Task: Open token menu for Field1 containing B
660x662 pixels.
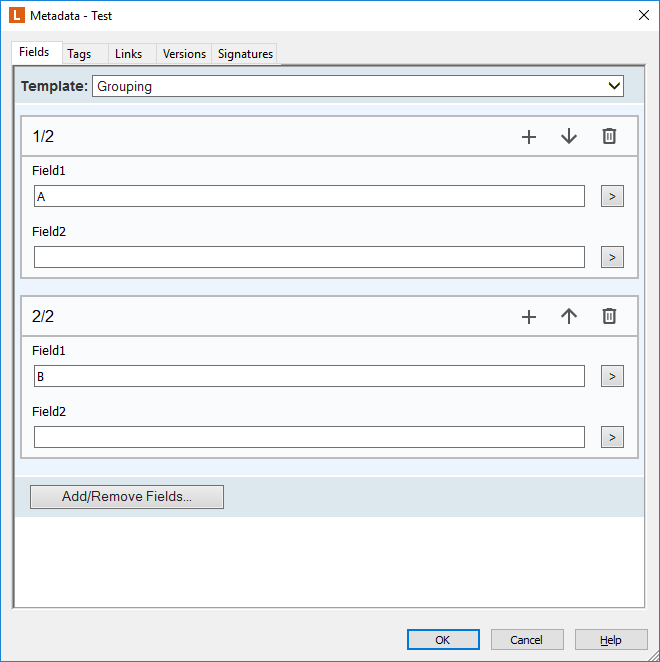Action: coord(612,376)
